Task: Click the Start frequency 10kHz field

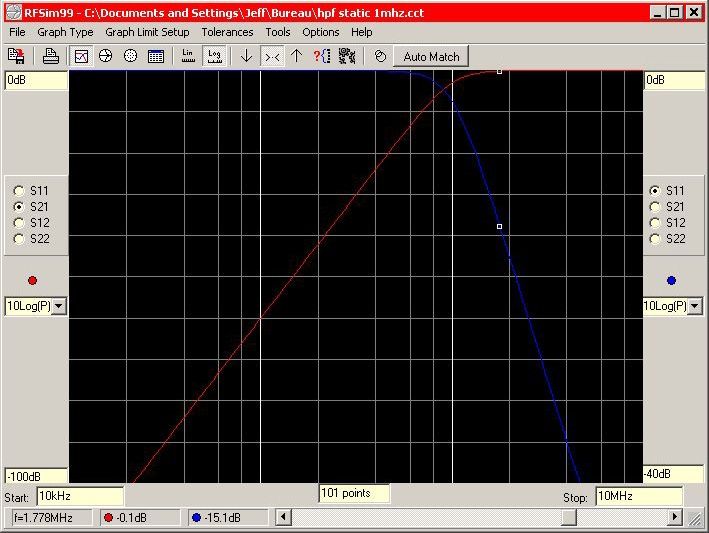Action: point(80,496)
